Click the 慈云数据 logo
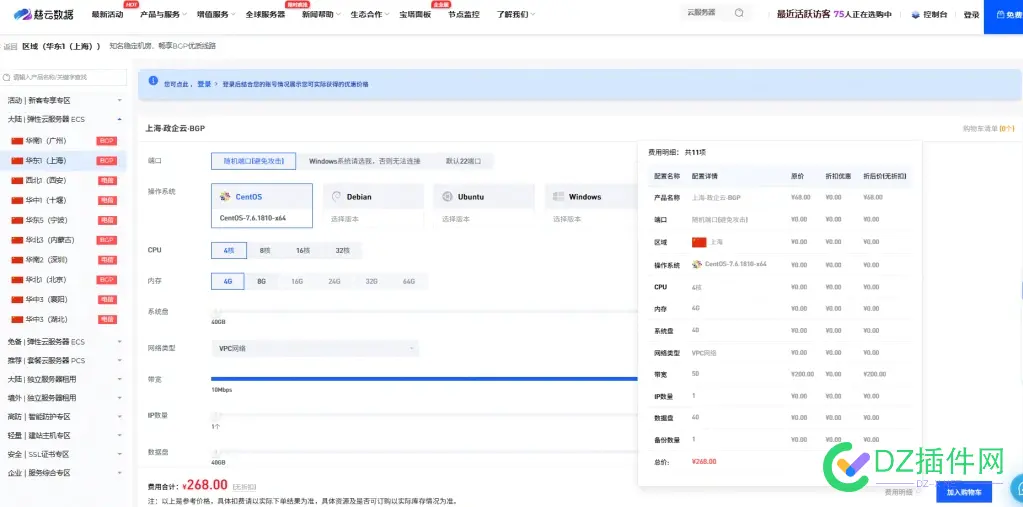Viewport: 1023px width, 507px height. (x=44, y=14)
